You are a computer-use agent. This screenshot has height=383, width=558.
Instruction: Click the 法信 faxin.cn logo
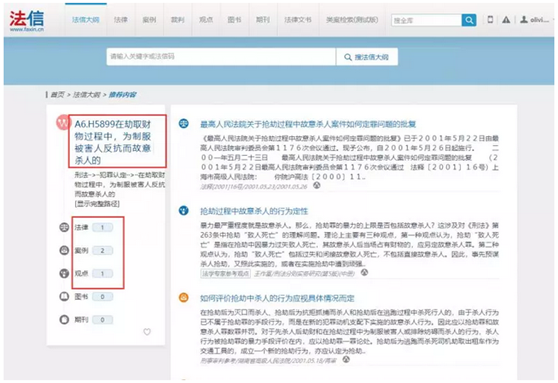pyautogui.click(x=27, y=20)
